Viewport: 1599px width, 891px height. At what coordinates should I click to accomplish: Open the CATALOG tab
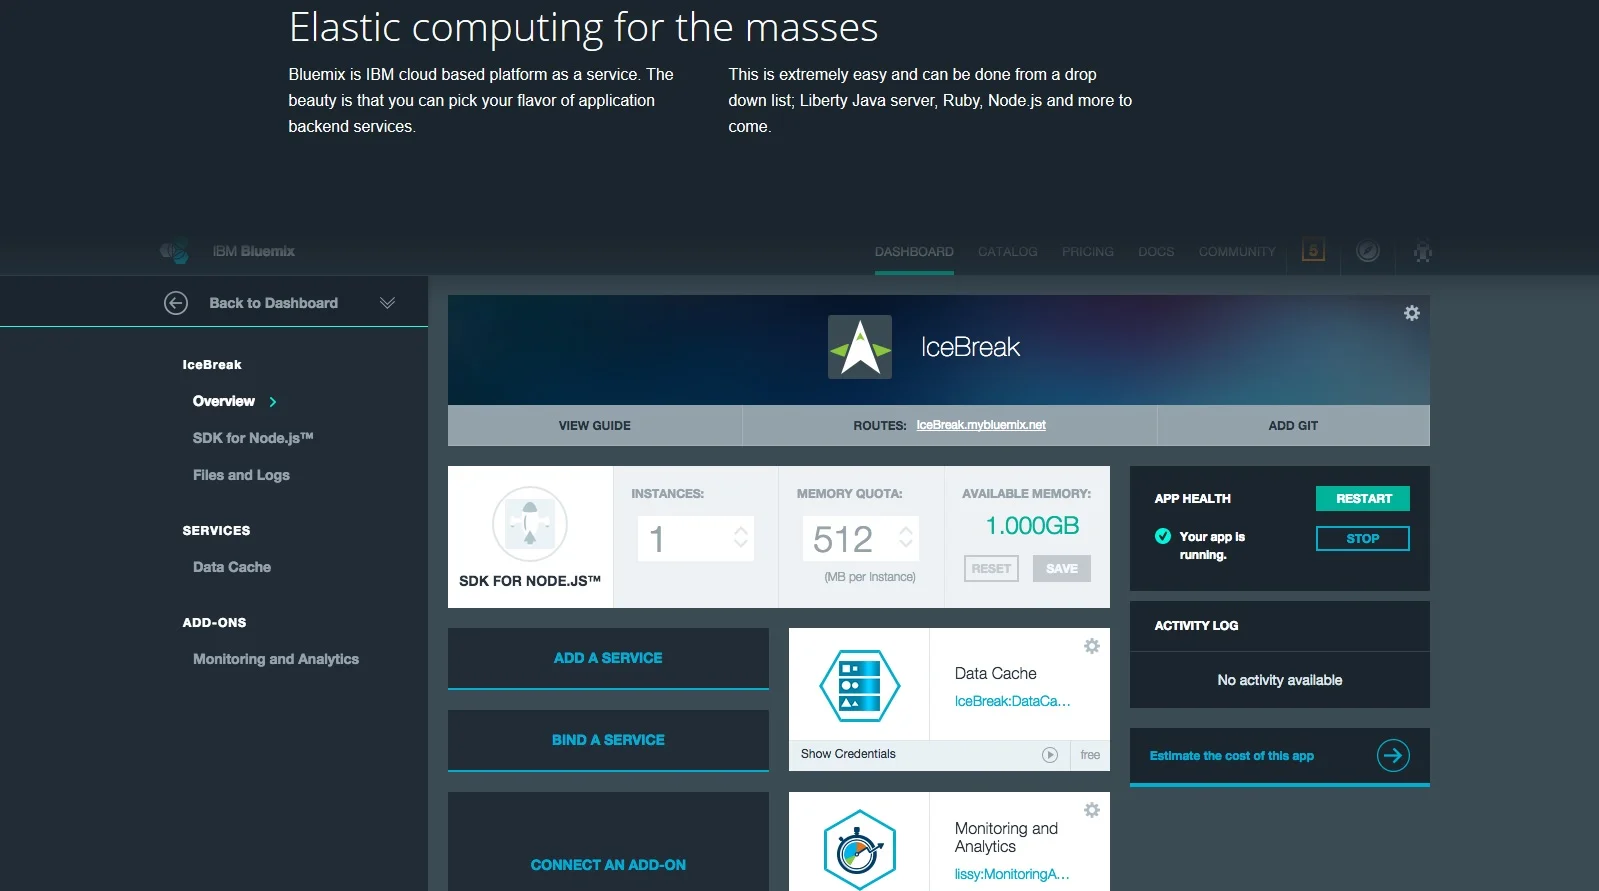(1007, 252)
